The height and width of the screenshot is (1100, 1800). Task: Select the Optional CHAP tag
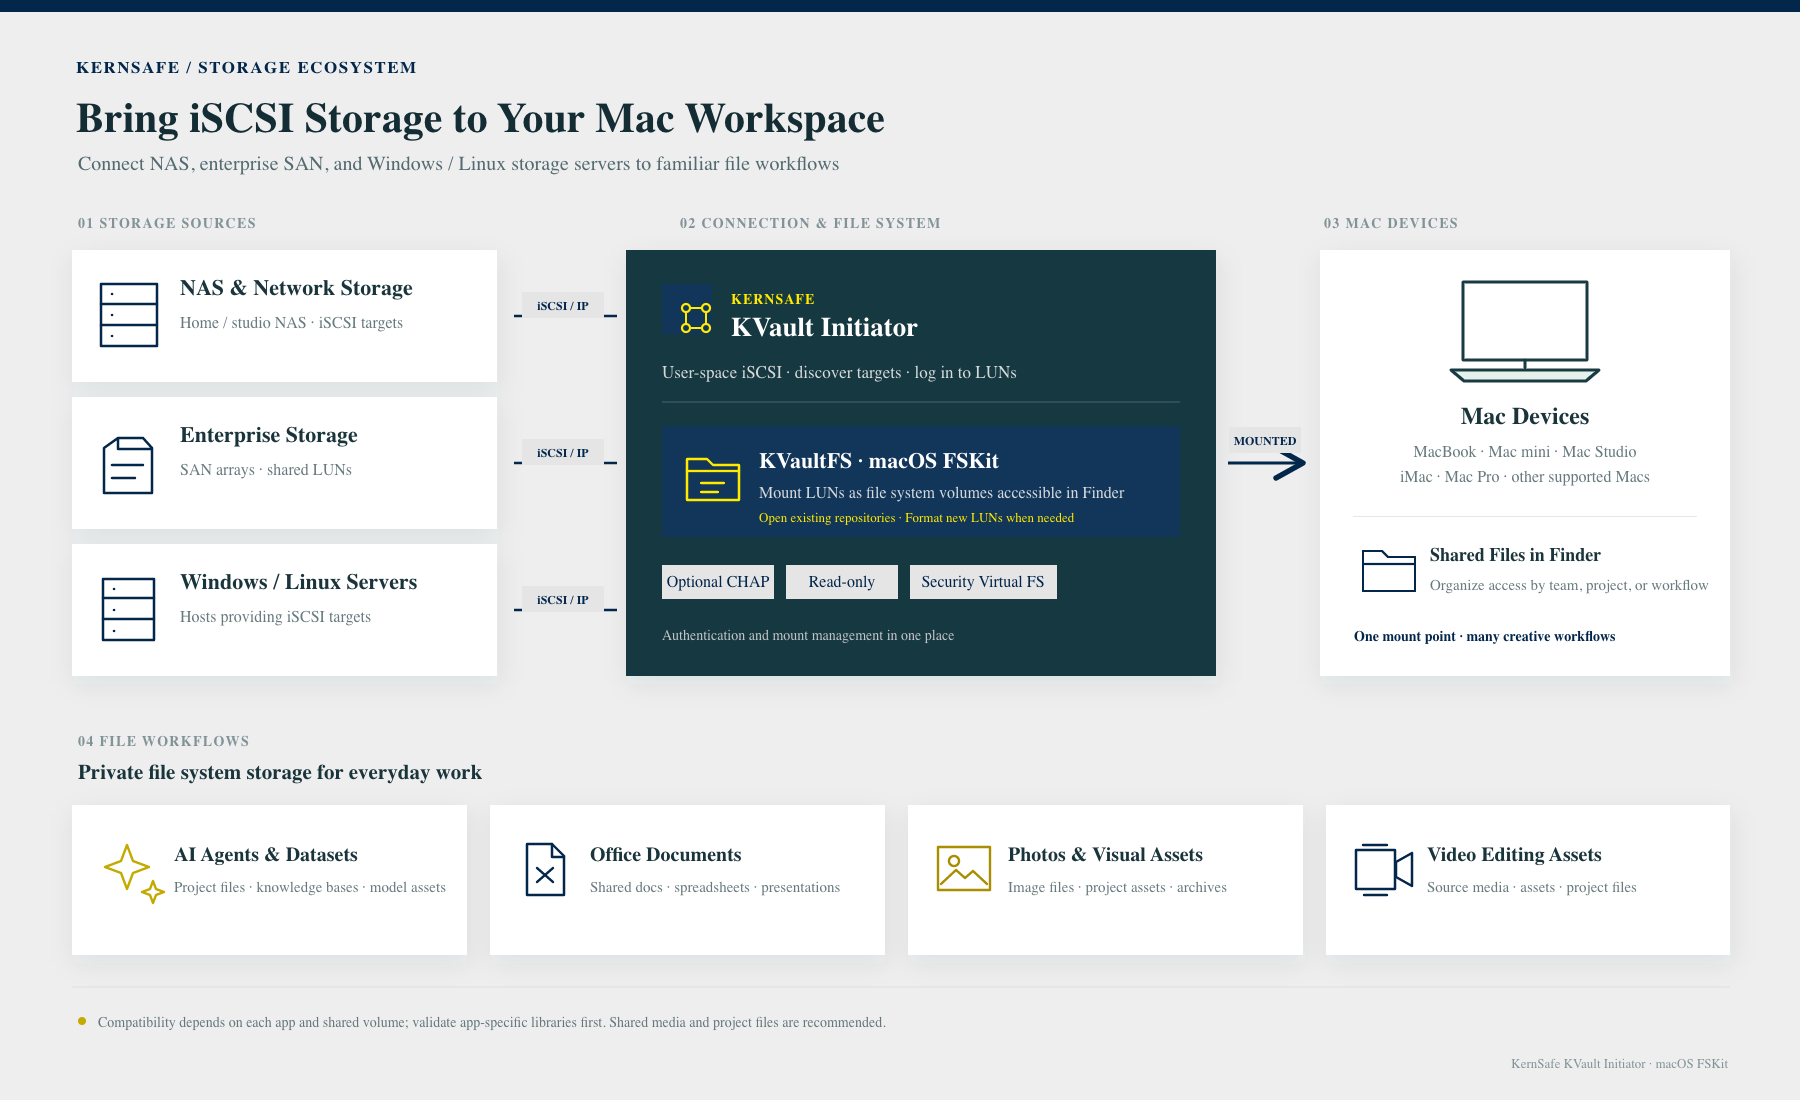[718, 582]
